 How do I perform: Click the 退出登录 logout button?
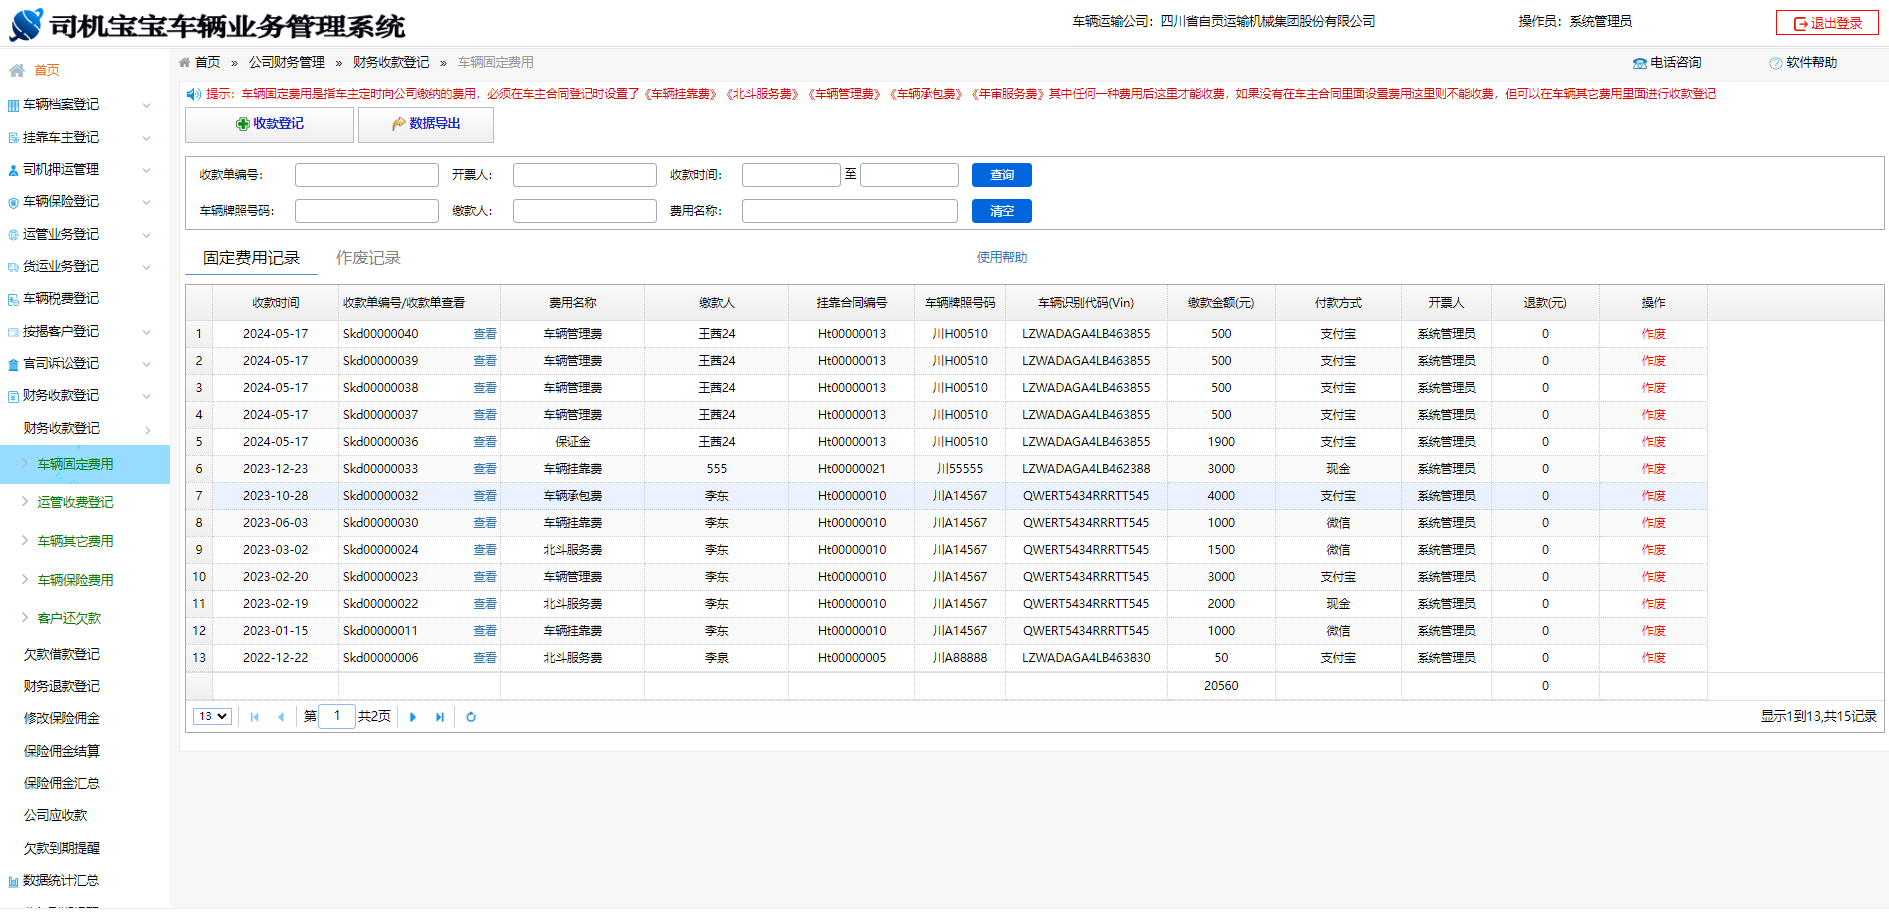[1827, 23]
